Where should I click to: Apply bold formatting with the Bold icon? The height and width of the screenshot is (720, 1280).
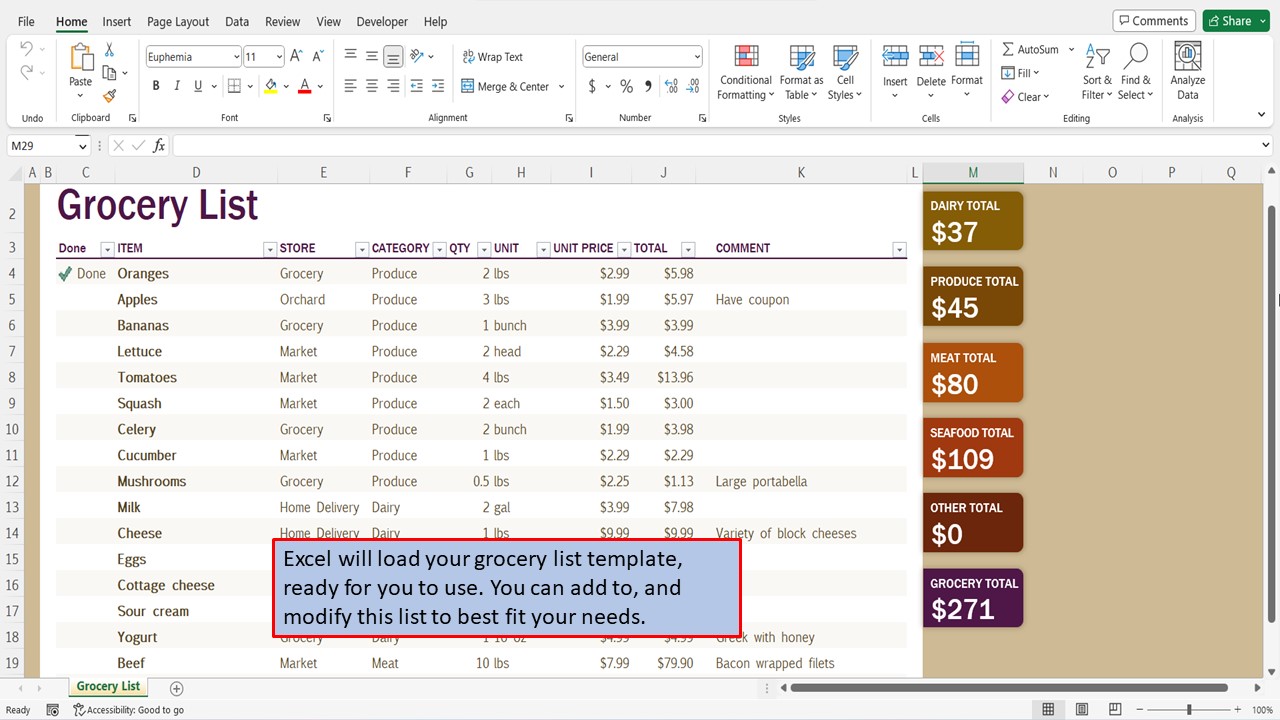pyautogui.click(x=155, y=86)
